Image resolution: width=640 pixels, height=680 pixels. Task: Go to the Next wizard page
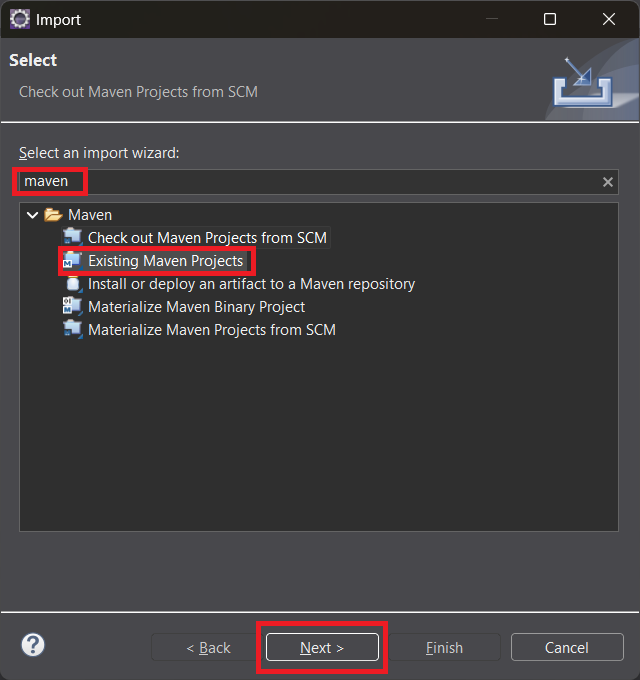[322, 647]
